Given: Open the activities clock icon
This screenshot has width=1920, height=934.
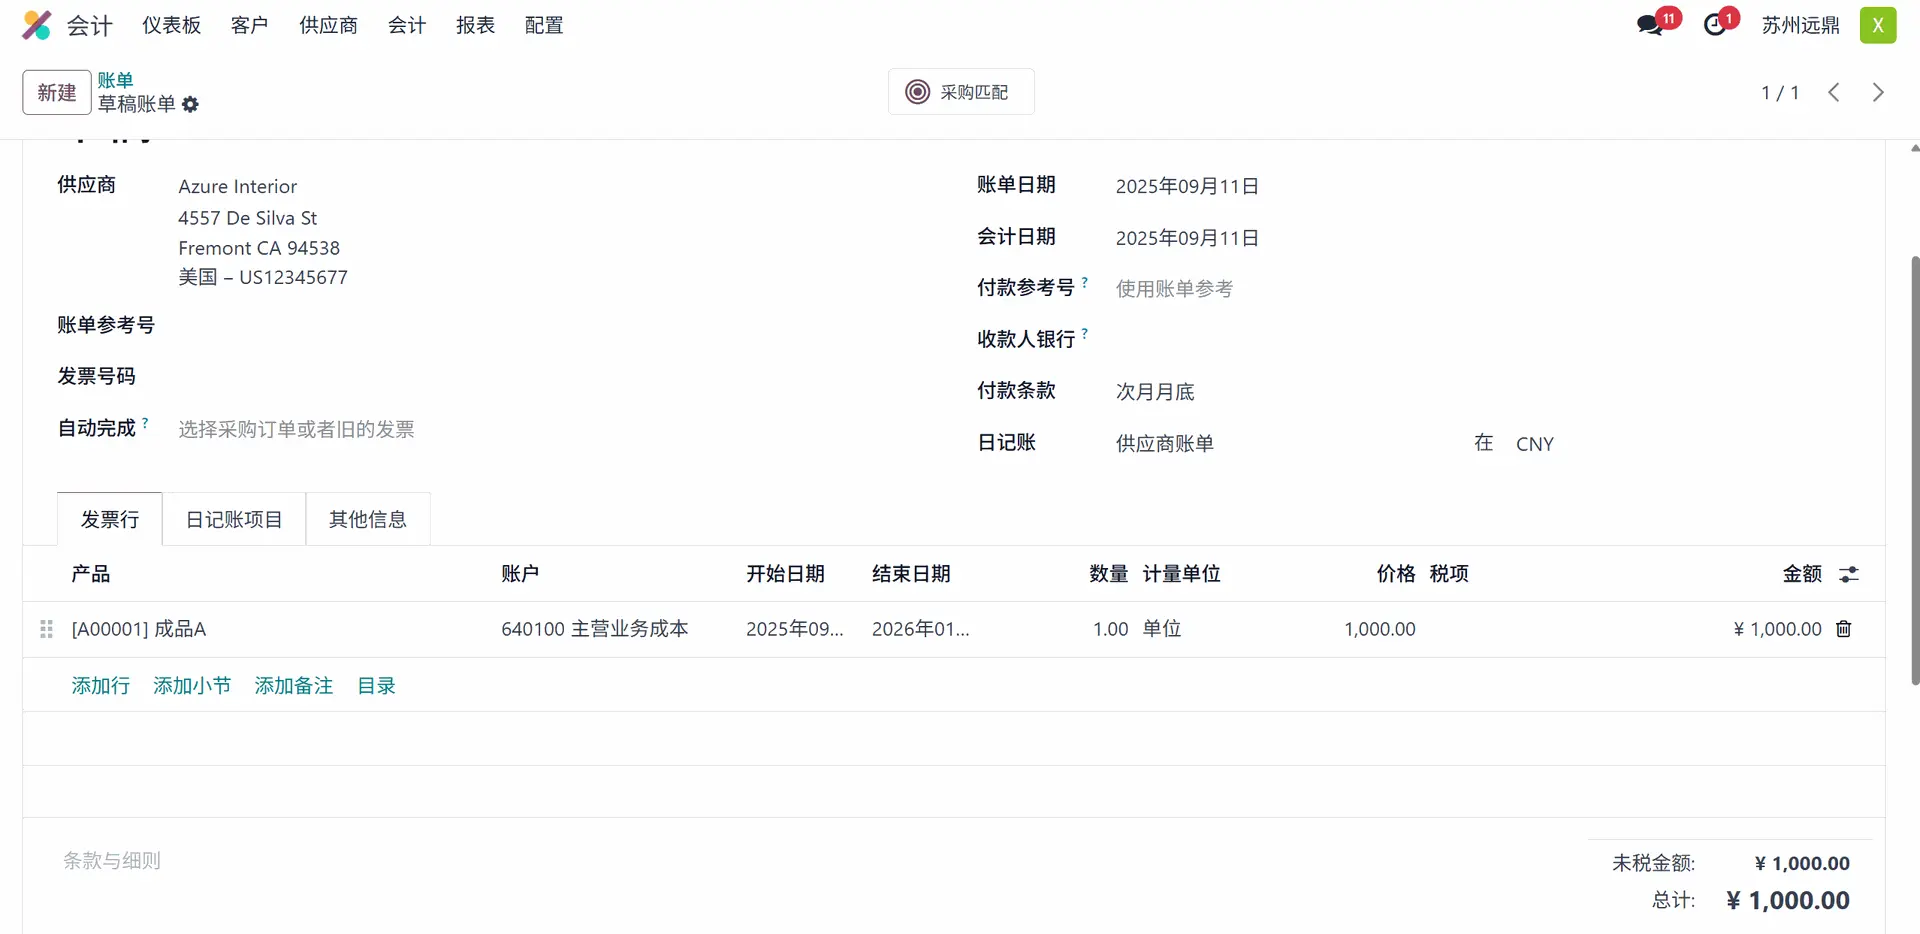Looking at the screenshot, I should click(x=1715, y=25).
